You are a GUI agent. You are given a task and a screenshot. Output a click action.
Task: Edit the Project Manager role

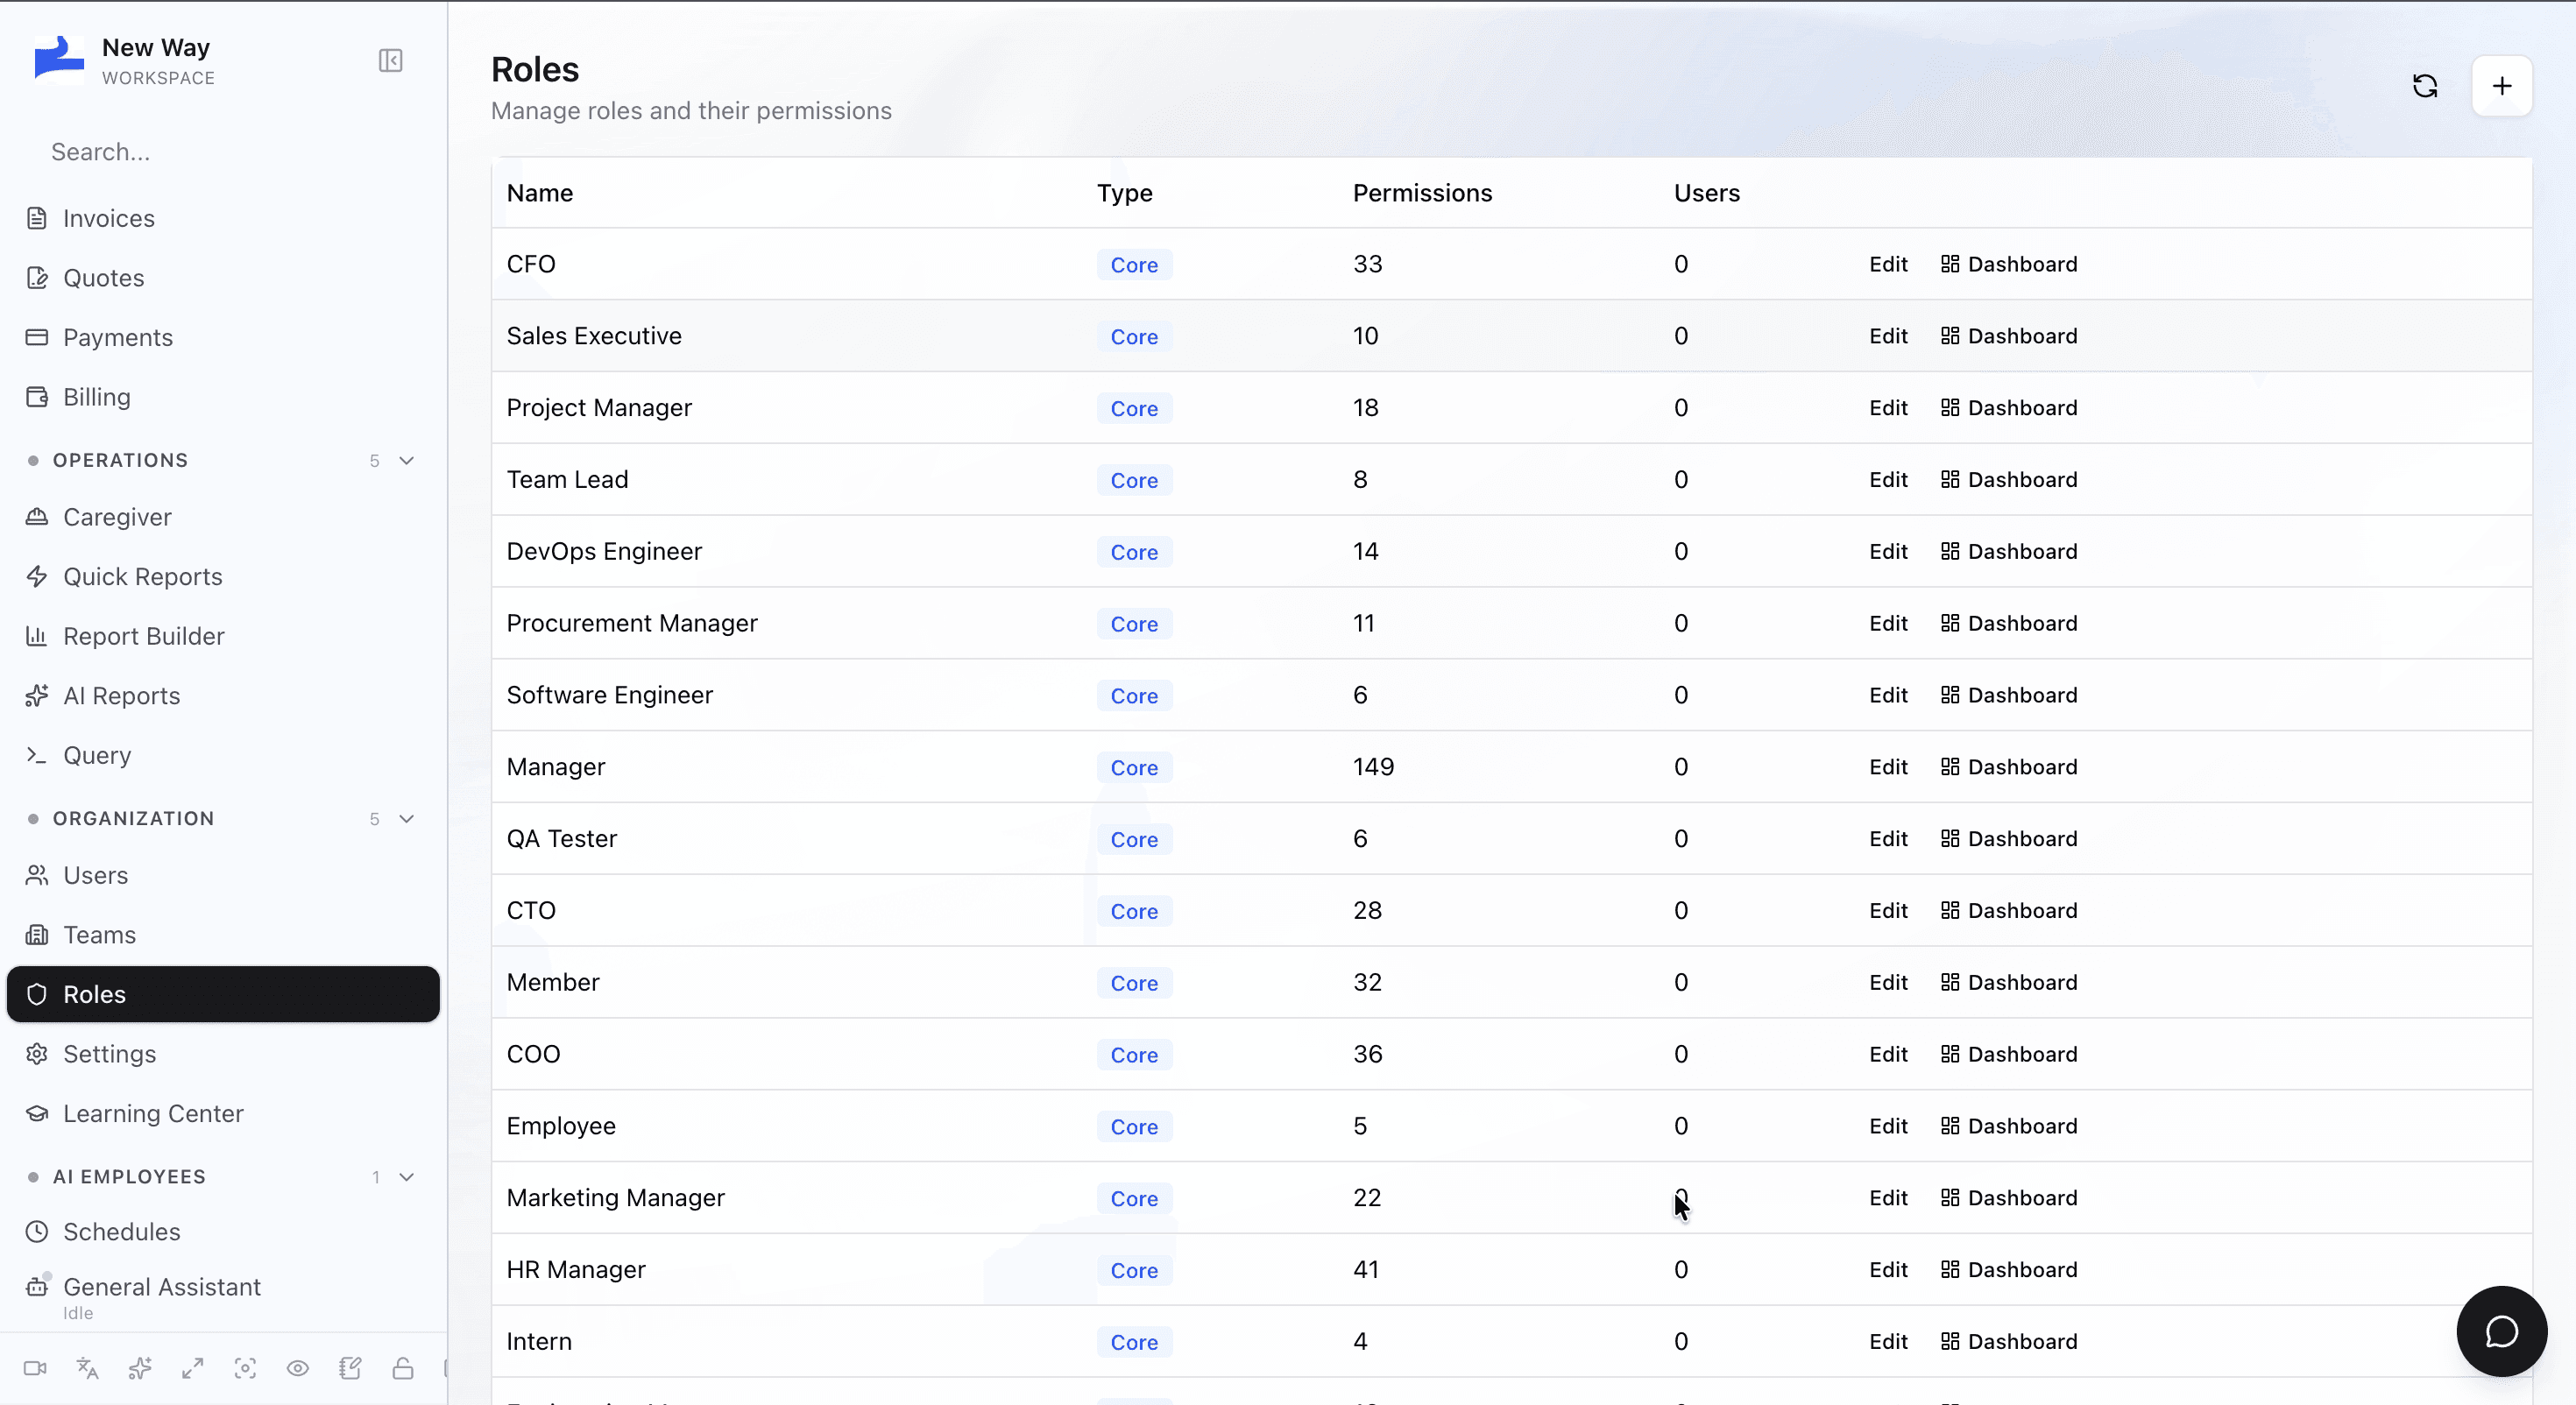(x=1888, y=408)
